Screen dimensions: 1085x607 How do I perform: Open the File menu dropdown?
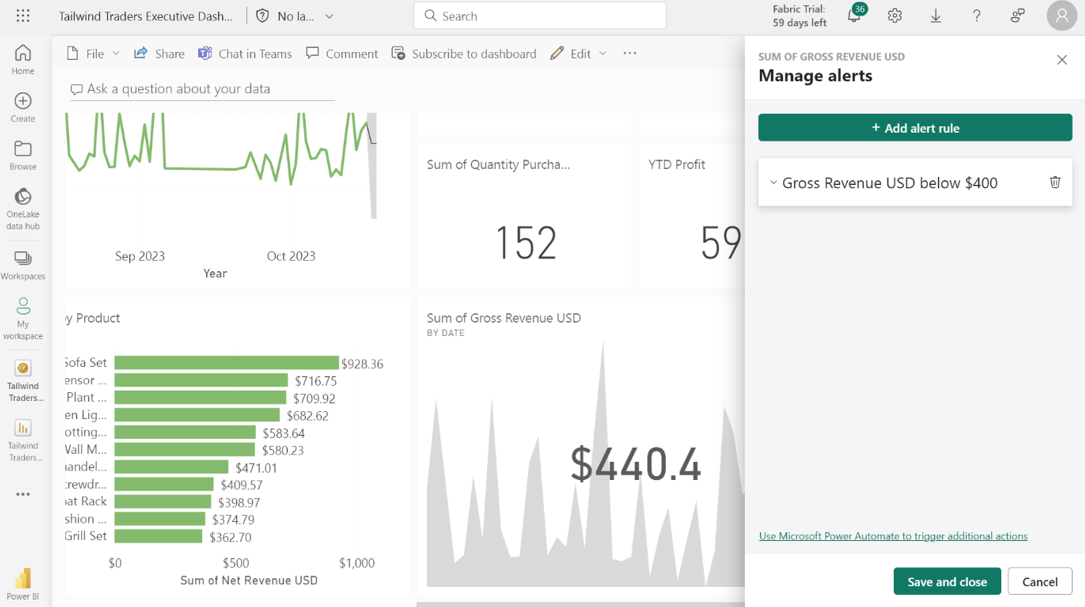pyautogui.click(x=94, y=54)
